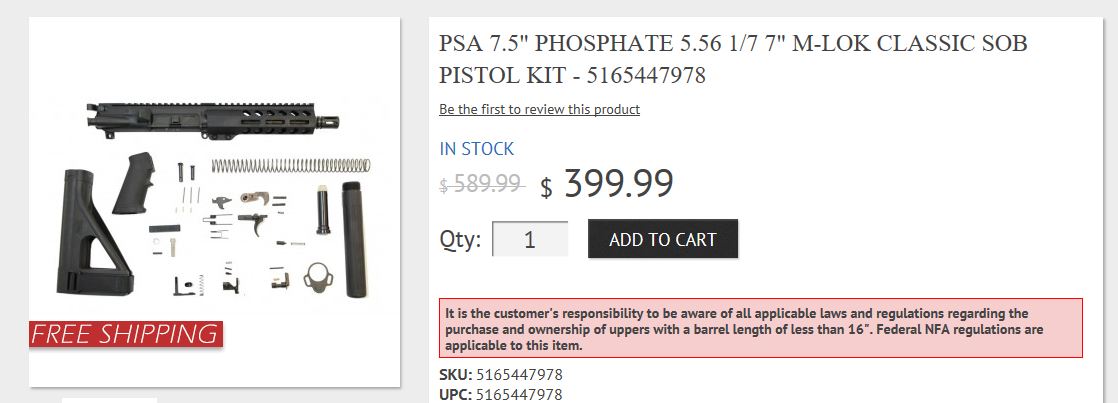Click the buffer weight in product photo

323,210
